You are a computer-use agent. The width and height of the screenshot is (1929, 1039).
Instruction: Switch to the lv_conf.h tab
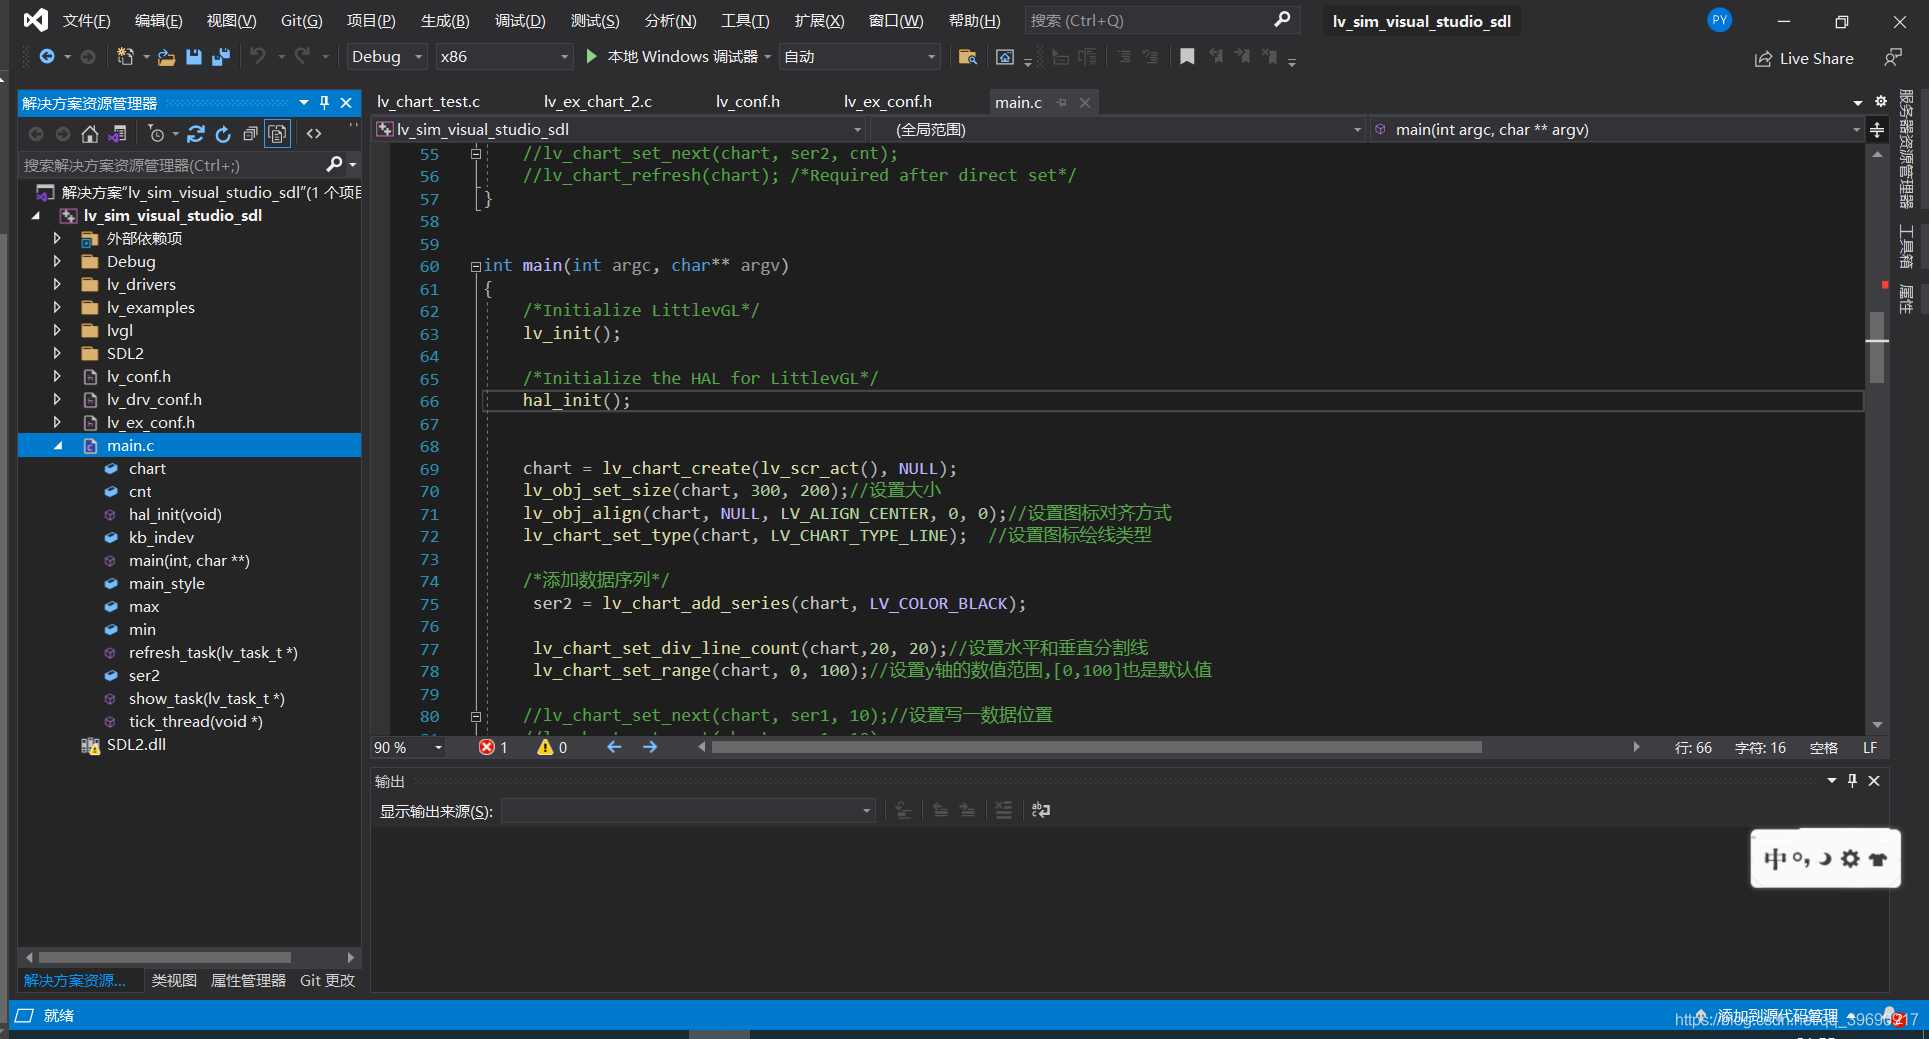[x=748, y=102]
